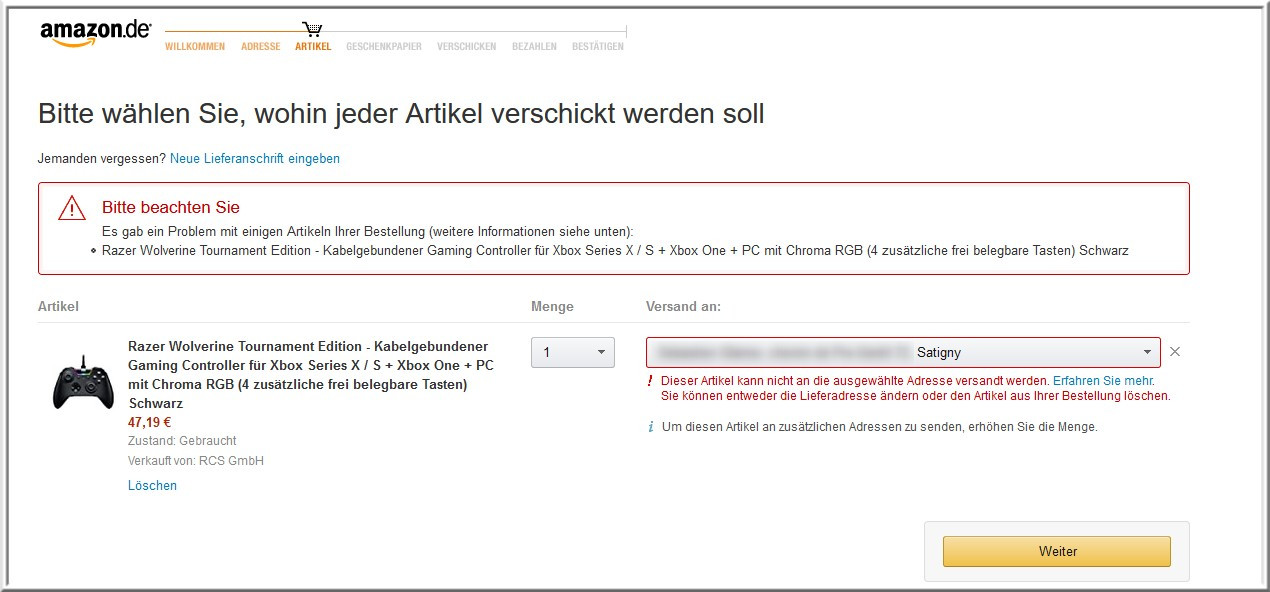The width and height of the screenshot is (1270, 592).
Task: Select the Artikel checkout step
Action: [x=313, y=47]
